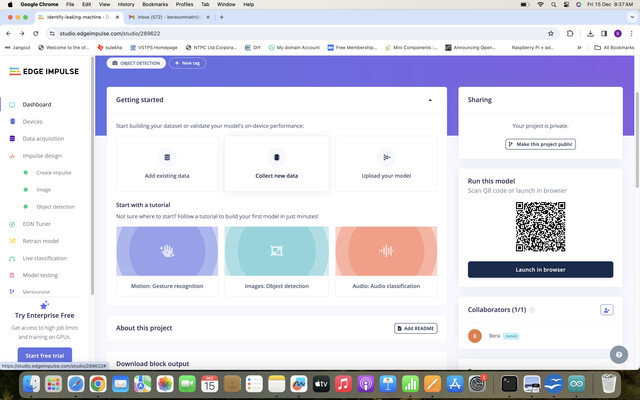This screenshot has width=640, height=400.
Task: Open the Chrome downloads icon
Action: coord(590,33)
